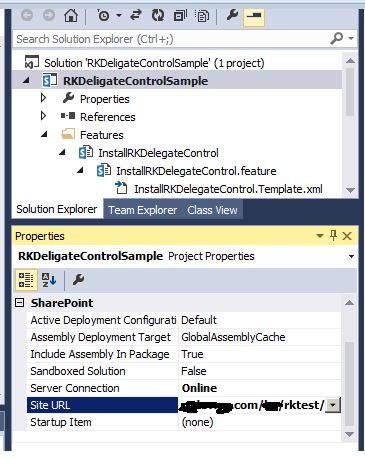Screen dimensions: 365x458
Task: Click the Pending Changes Filter clock icon
Action: [x=103, y=16]
